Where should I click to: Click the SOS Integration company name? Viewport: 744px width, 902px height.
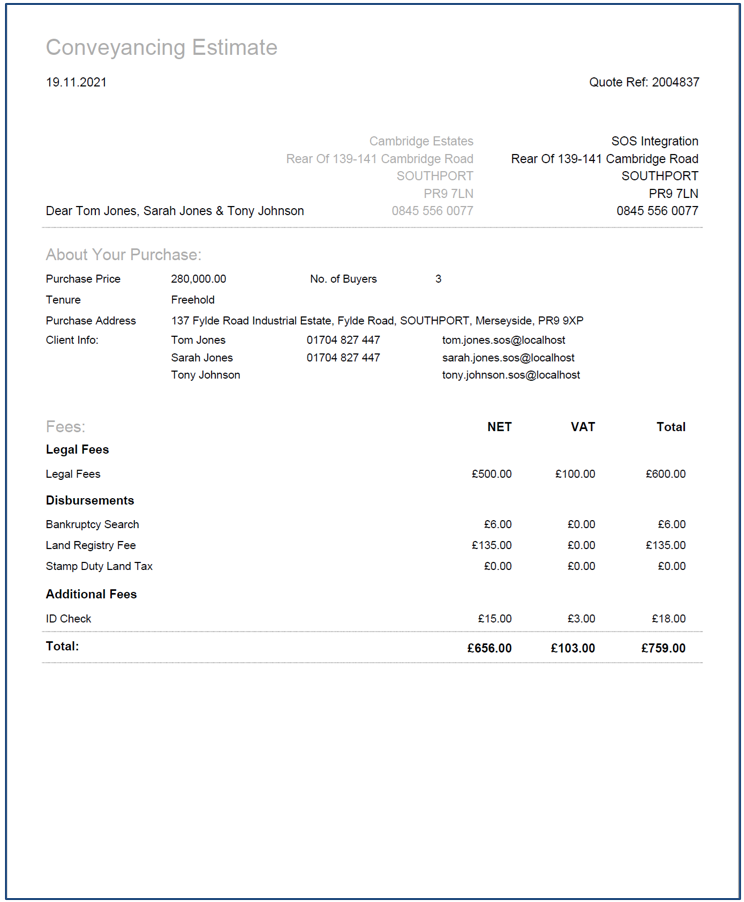point(654,141)
